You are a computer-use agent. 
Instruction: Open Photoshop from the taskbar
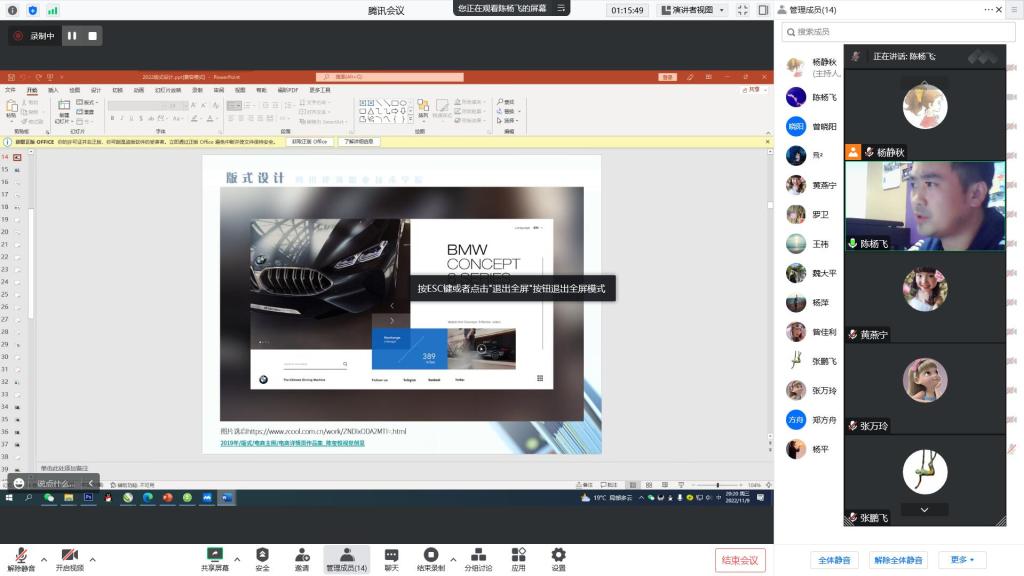pos(88,498)
